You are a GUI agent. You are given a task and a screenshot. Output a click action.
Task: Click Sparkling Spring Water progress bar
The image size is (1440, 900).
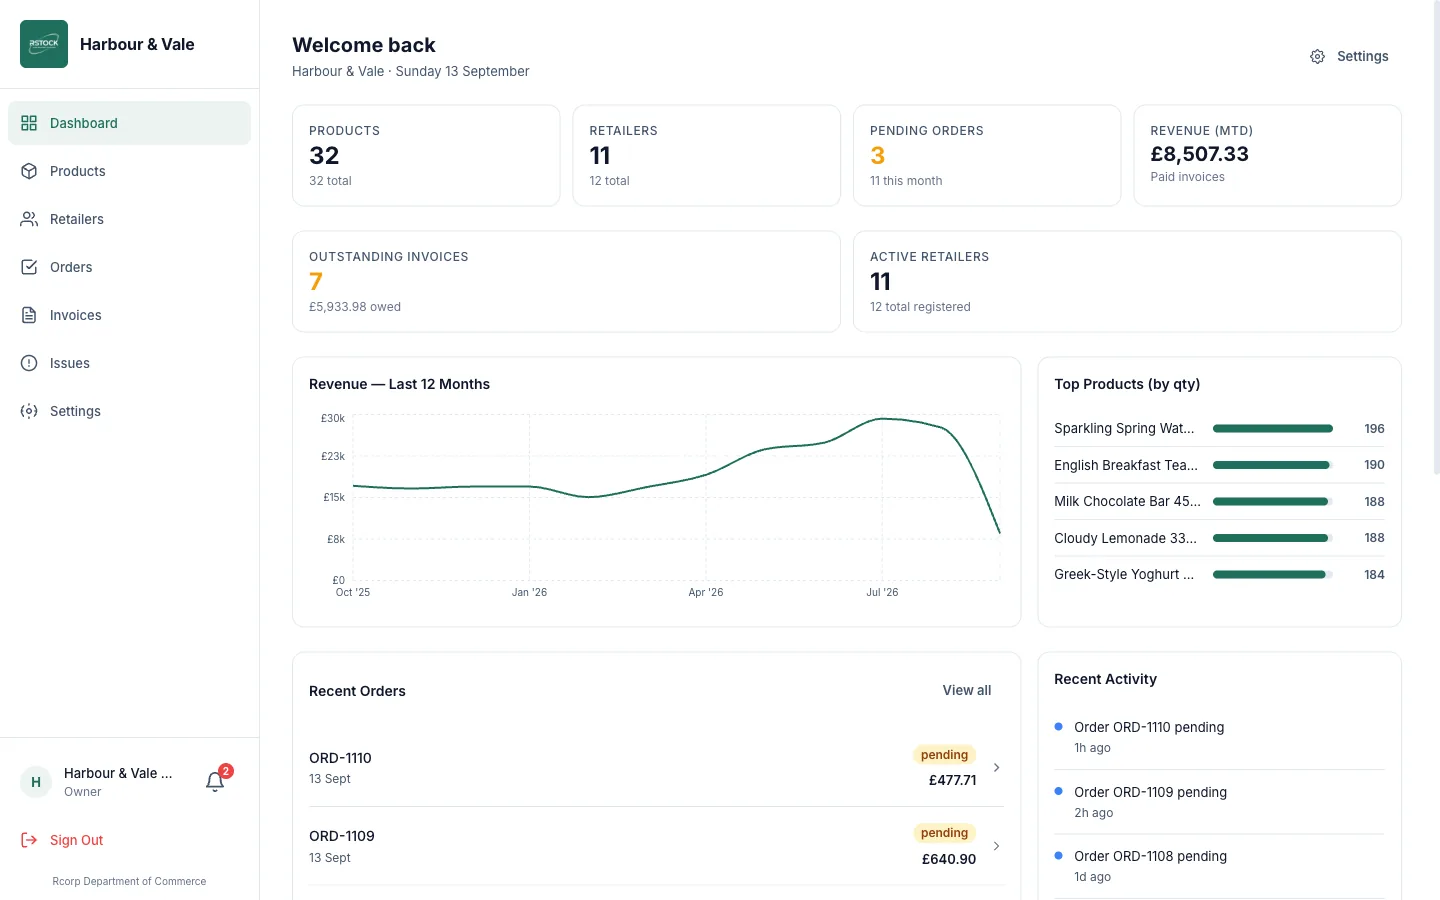tap(1272, 428)
